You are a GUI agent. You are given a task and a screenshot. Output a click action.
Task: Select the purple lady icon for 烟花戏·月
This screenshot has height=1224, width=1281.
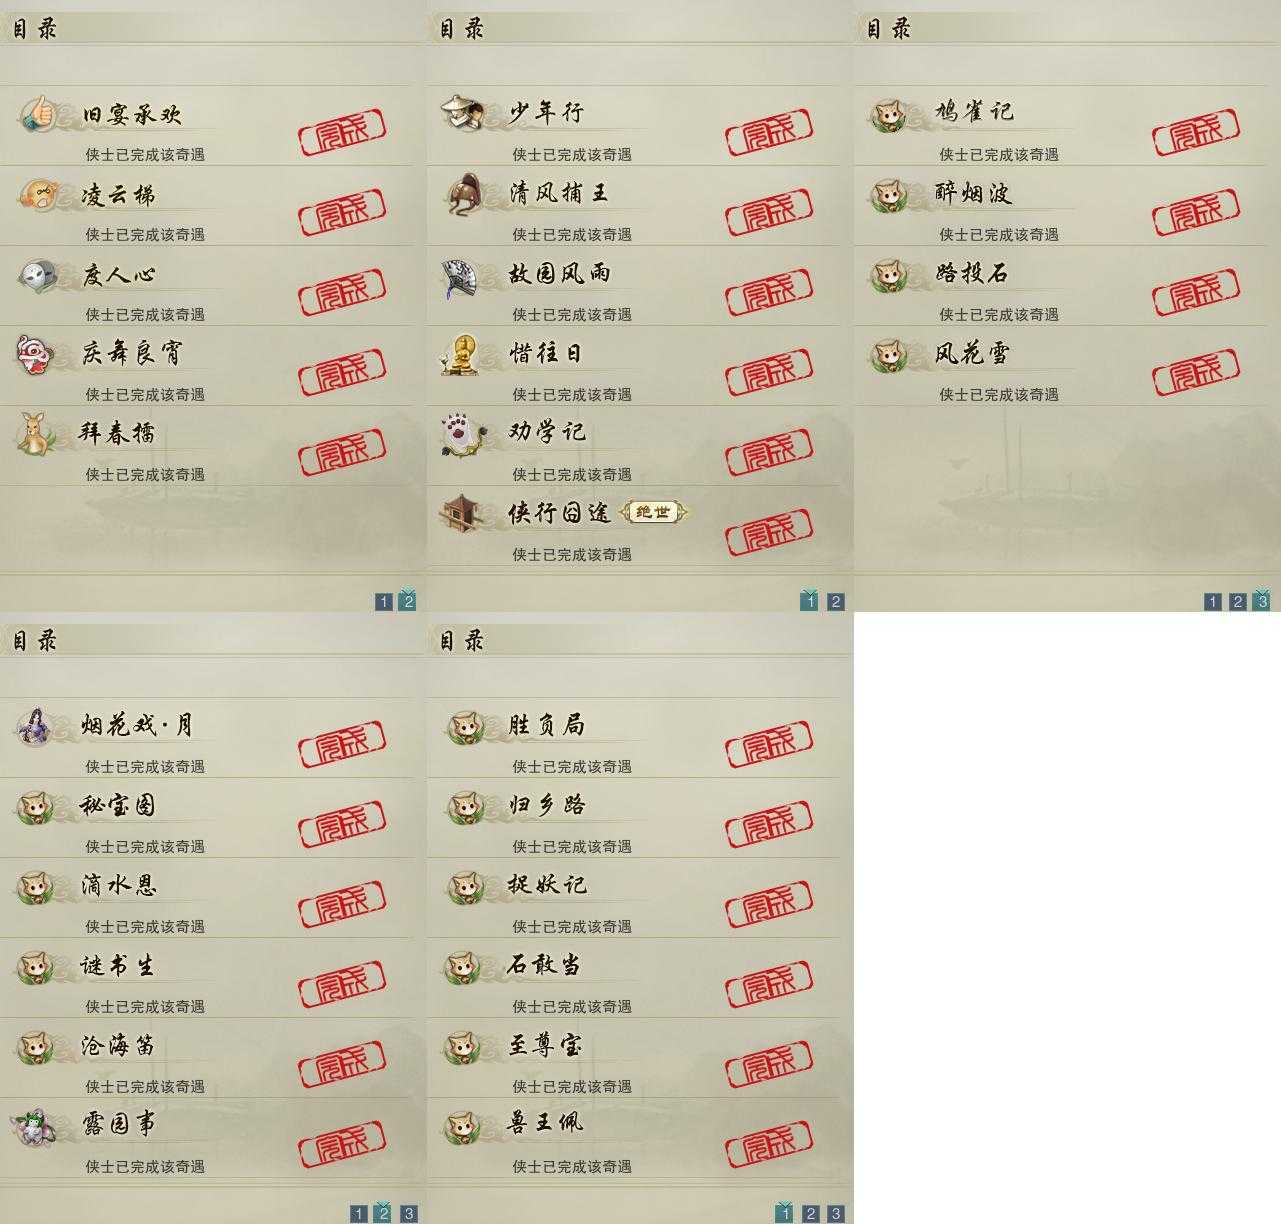coord(36,725)
